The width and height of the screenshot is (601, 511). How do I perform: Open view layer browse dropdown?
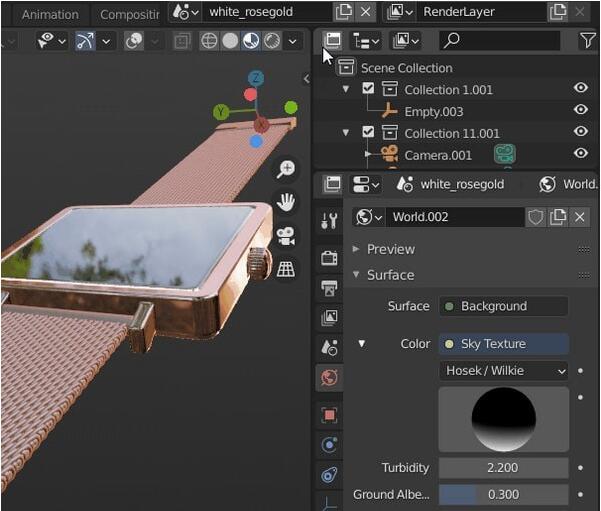(399, 12)
